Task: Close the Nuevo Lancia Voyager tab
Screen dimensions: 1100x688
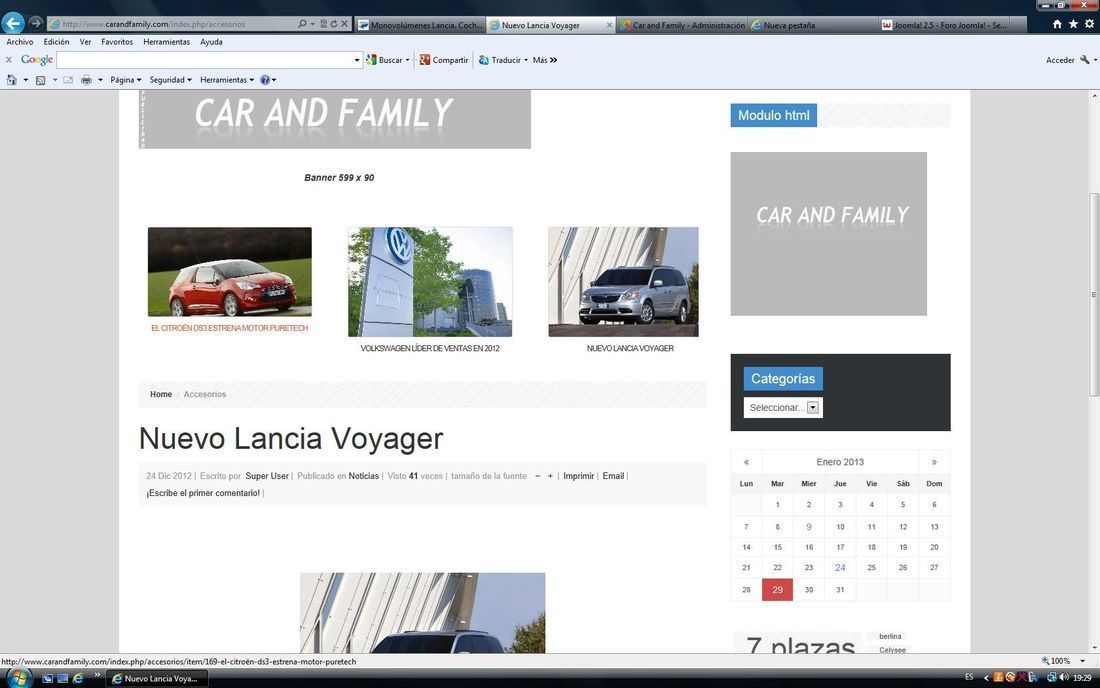Action: coord(609,25)
